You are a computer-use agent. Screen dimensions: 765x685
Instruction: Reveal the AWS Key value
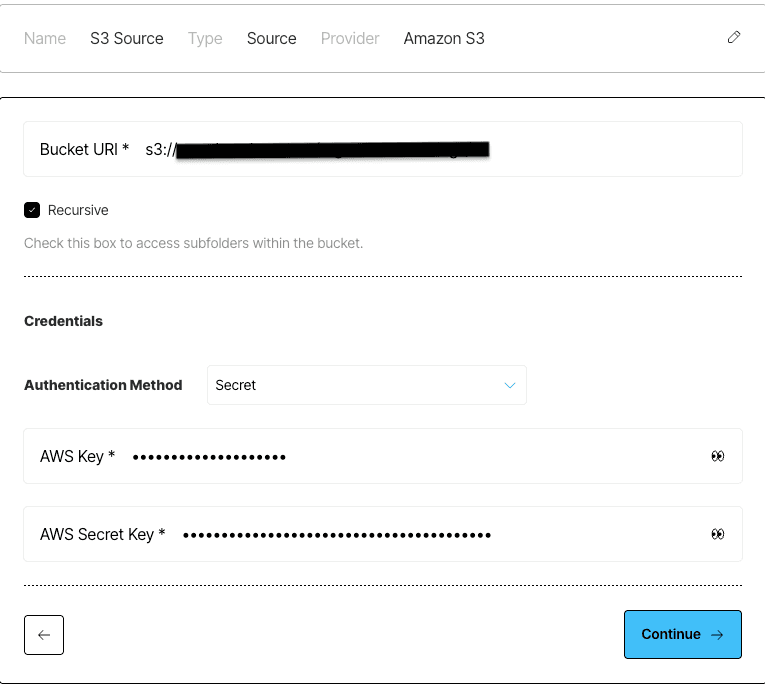click(x=717, y=456)
